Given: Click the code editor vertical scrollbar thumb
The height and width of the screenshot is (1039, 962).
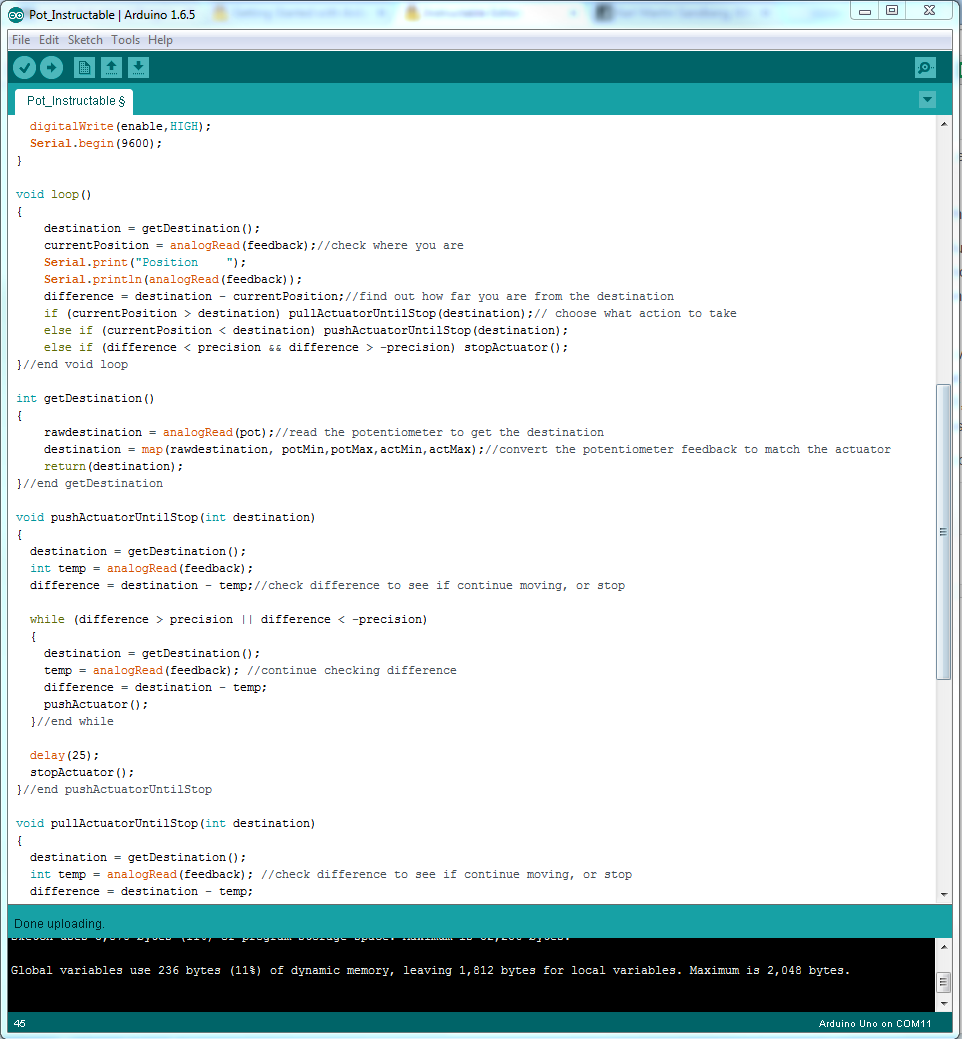Looking at the screenshot, I should (943, 531).
